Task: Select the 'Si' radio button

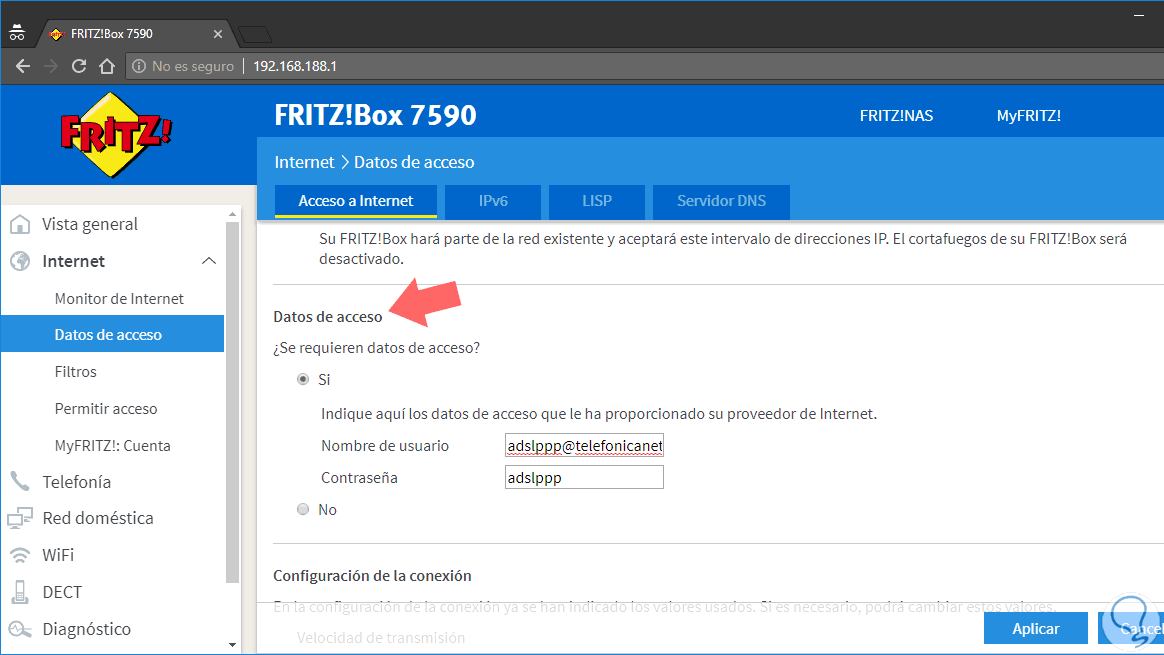Action: click(303, 379)
